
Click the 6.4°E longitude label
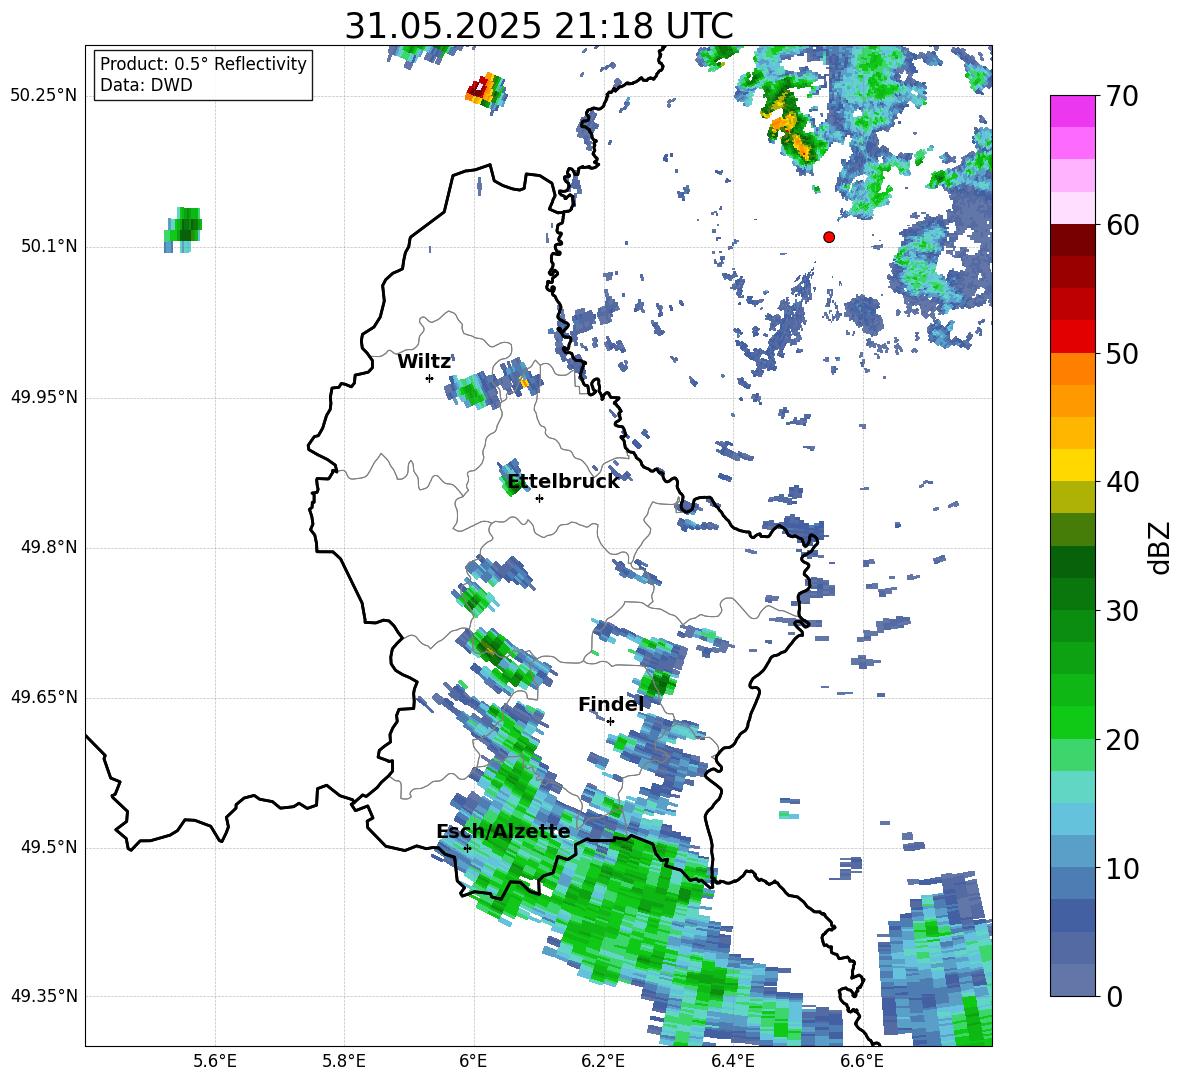pyautogui.click(x=733, y=1062)
